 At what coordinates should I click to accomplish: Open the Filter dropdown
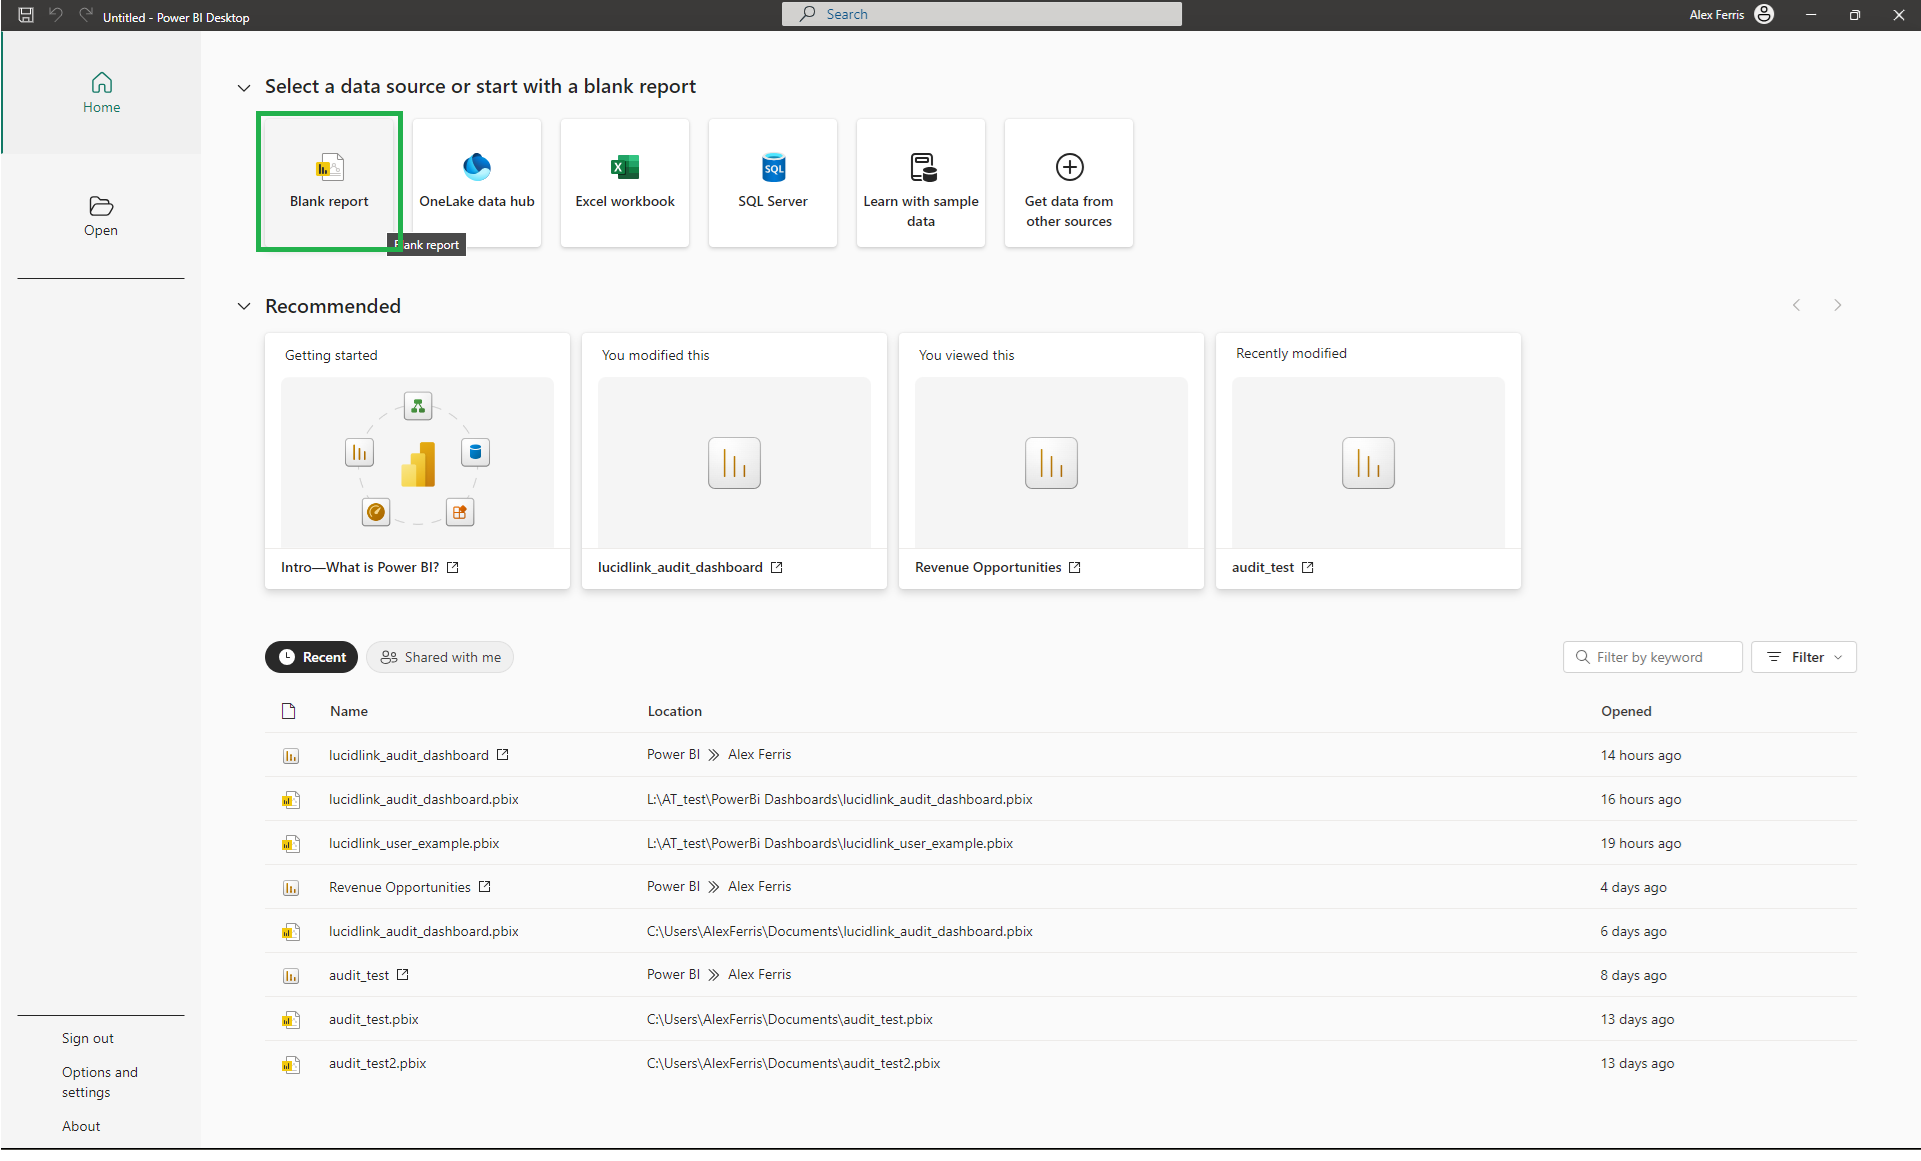(1803, 657)
